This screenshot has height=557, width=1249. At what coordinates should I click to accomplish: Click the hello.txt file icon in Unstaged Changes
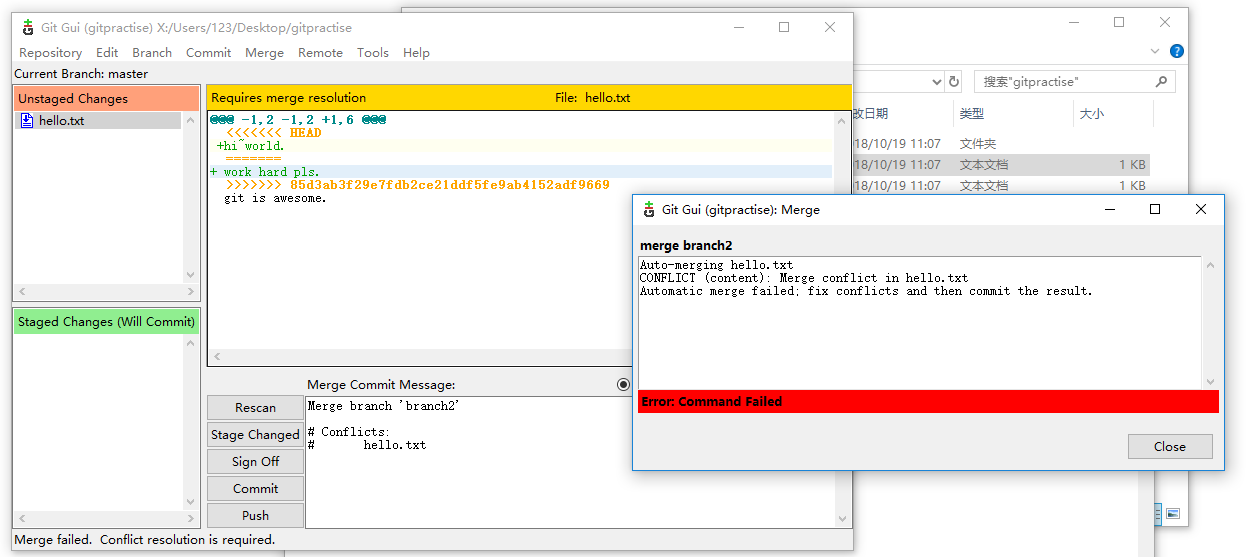pos(27,120)
